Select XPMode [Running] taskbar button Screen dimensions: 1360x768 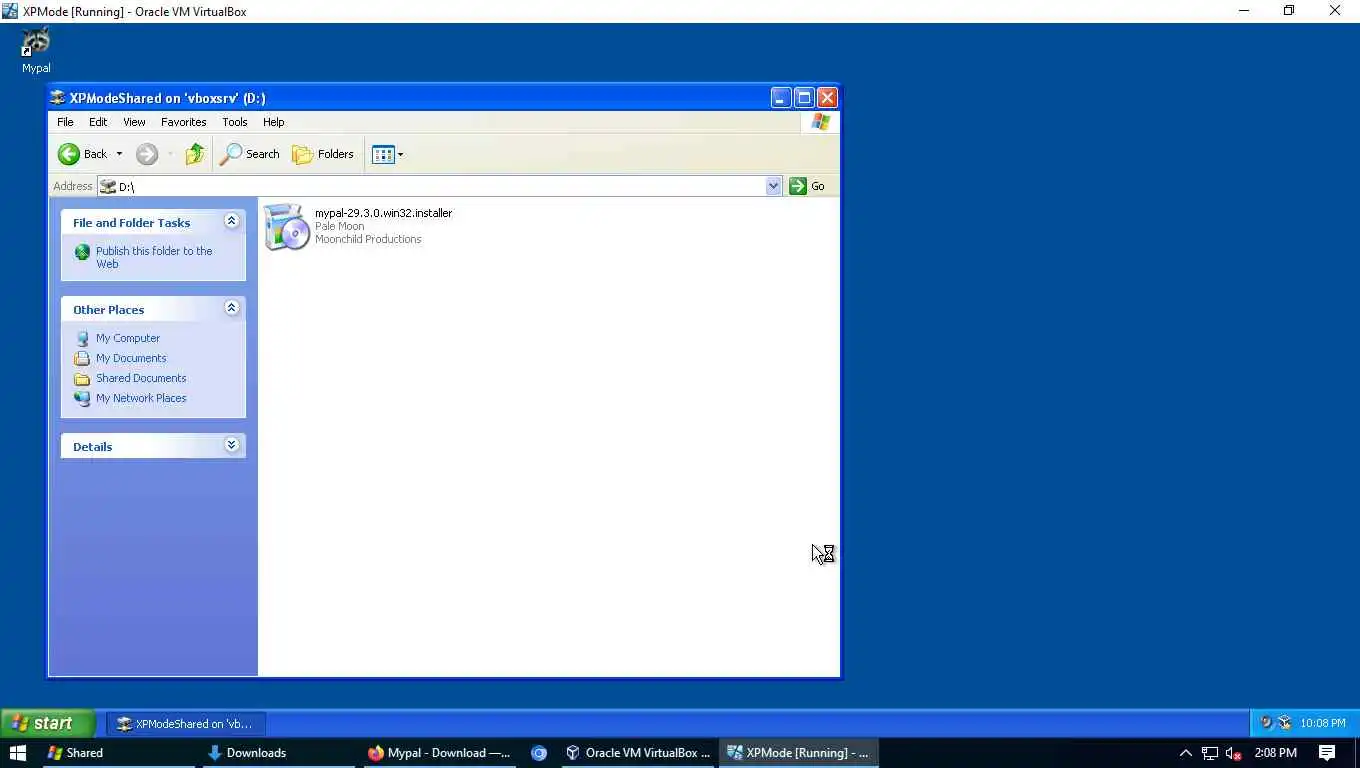798,753
